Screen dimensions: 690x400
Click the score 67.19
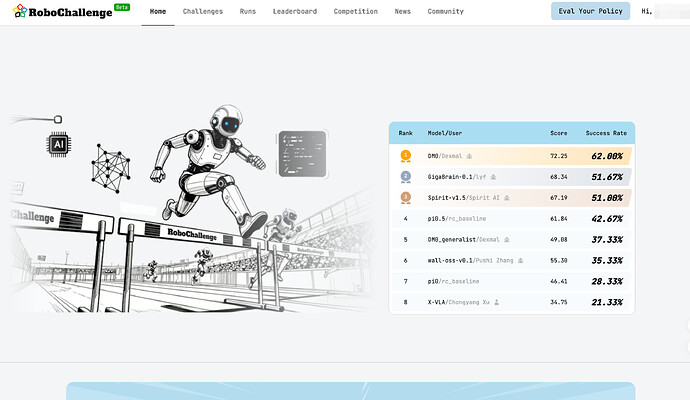(x=559, y=198)
